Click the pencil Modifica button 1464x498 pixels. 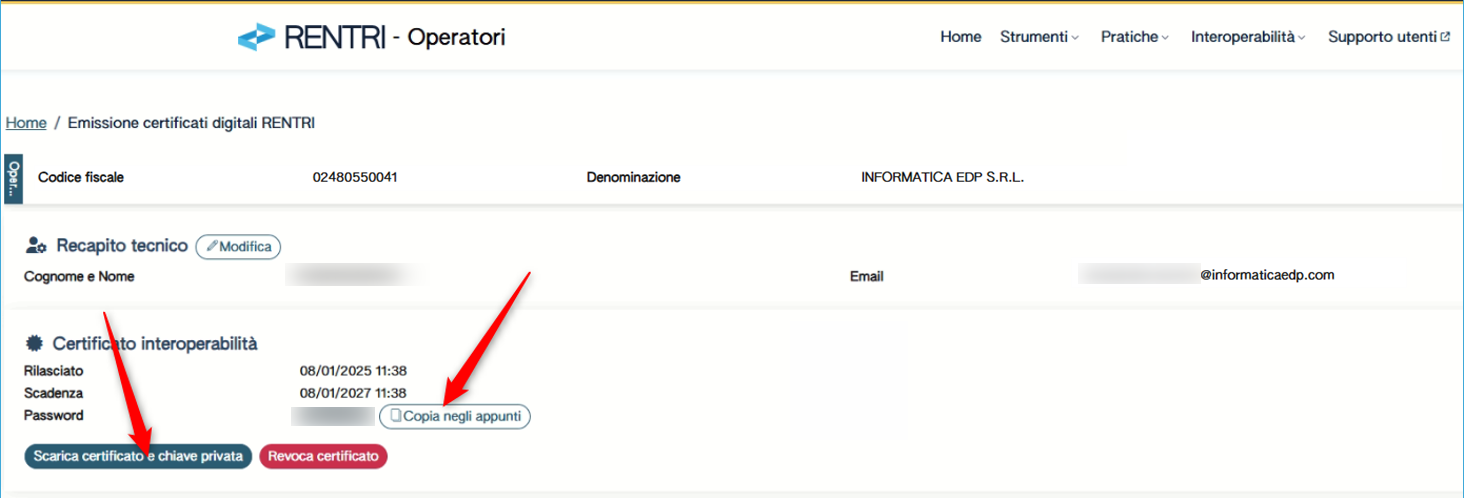[238, 247]
